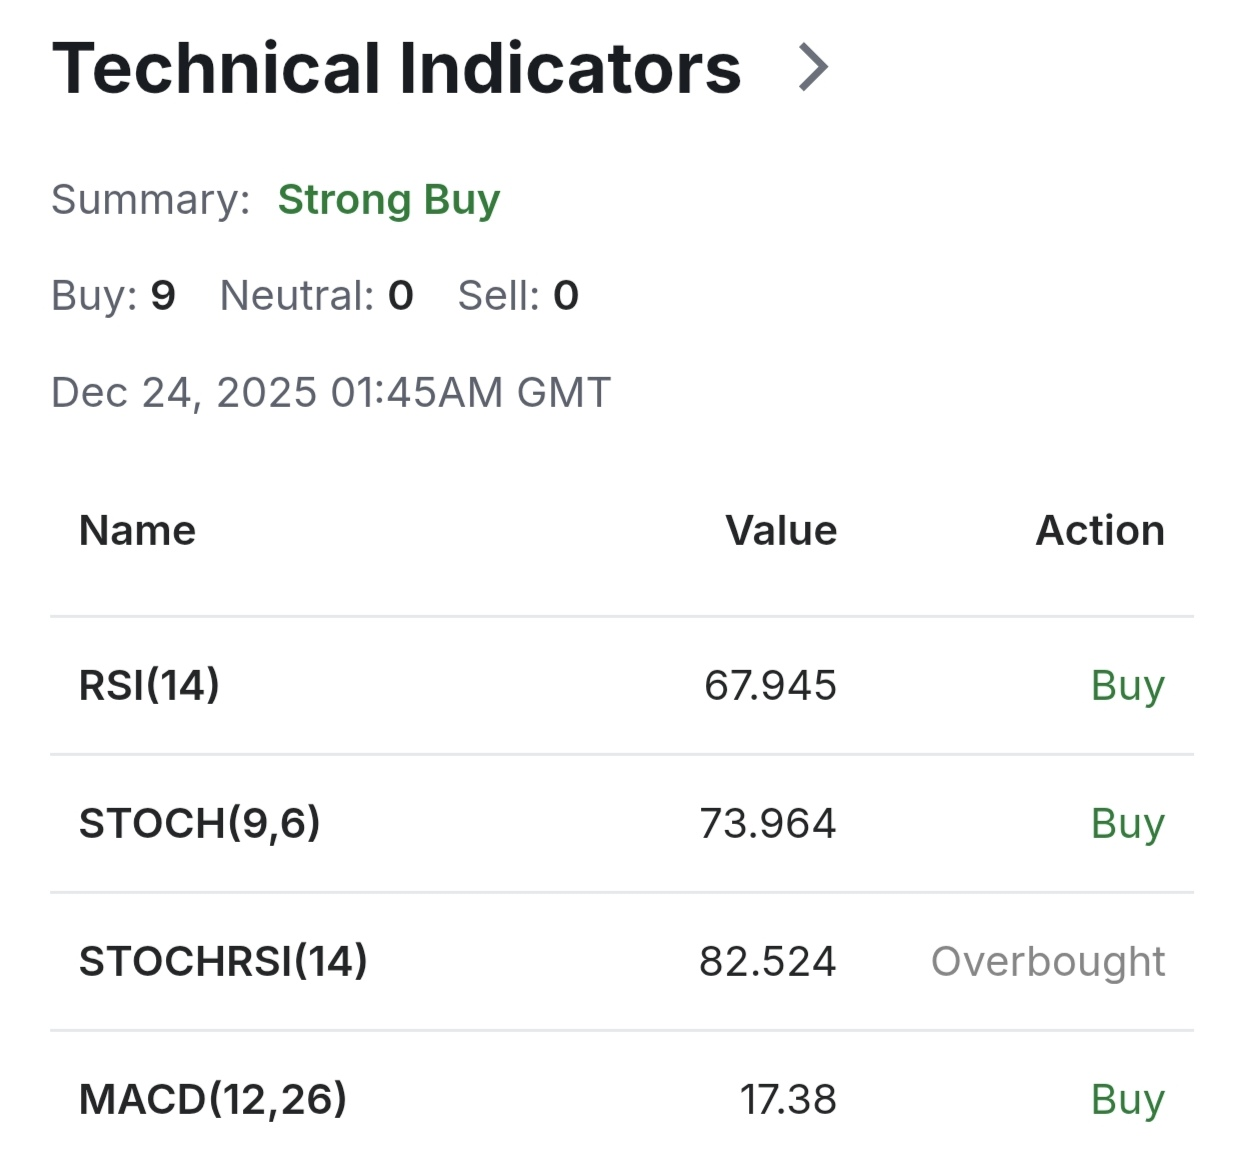This screenshot has height=1155, width=1250.
Task: Click the Name column header
Action: coord(138,530)
